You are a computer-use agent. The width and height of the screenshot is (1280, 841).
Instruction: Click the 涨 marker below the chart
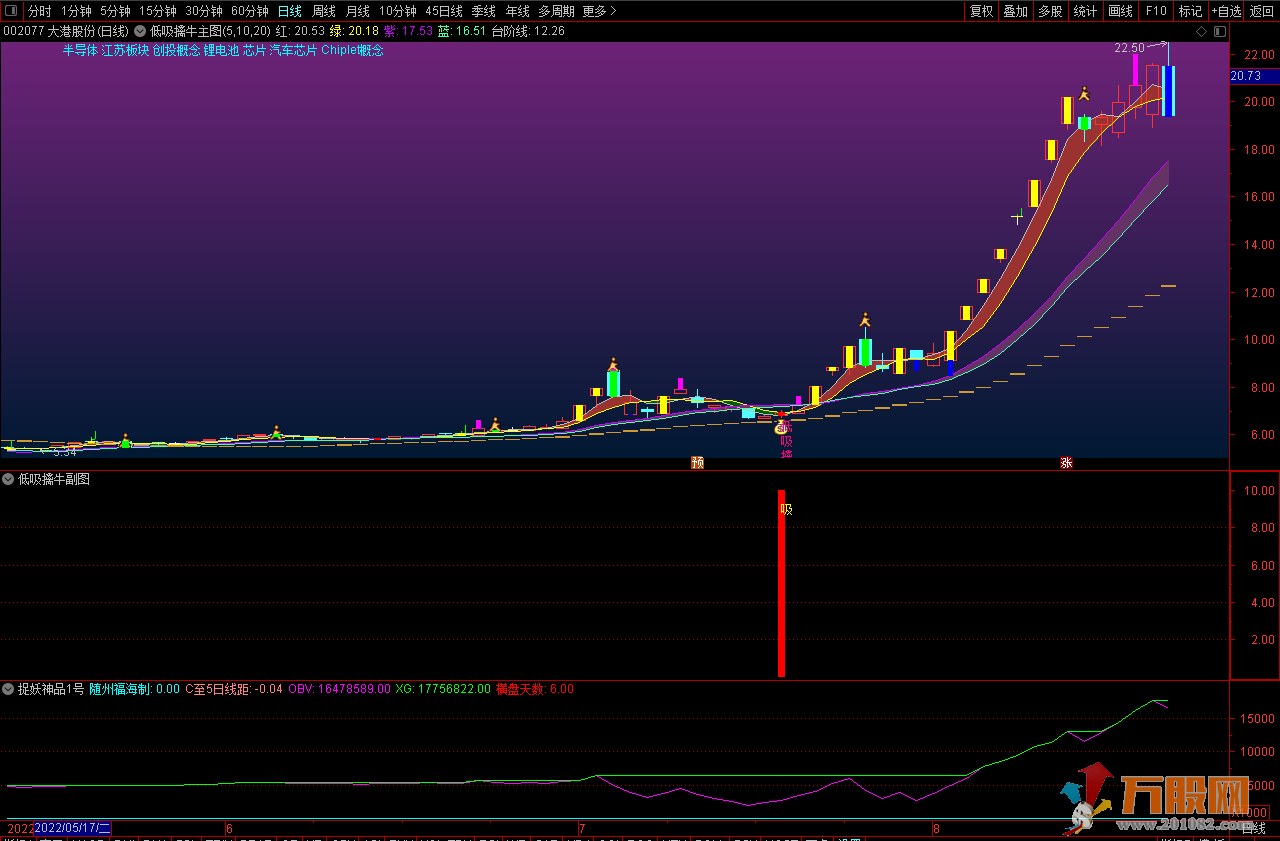pos(1066,463)
